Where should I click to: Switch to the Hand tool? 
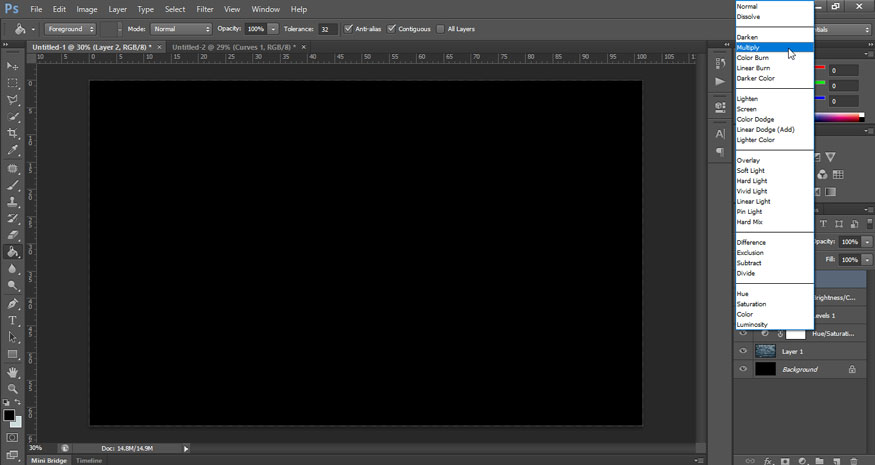[x=13, y=372]
